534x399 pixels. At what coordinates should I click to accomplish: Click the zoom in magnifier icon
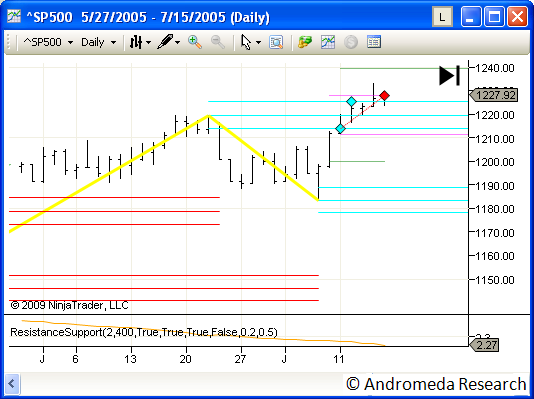195,42
